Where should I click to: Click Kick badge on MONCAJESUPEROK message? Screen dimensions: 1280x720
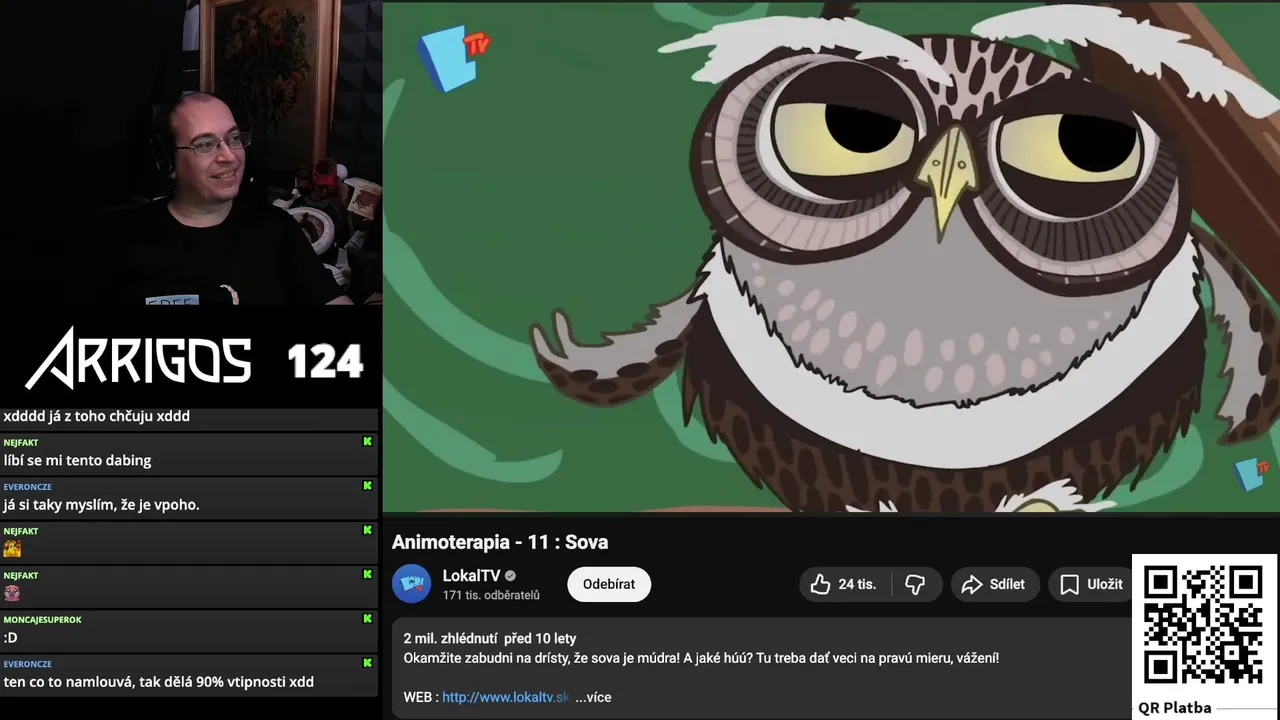pos(367,618)
